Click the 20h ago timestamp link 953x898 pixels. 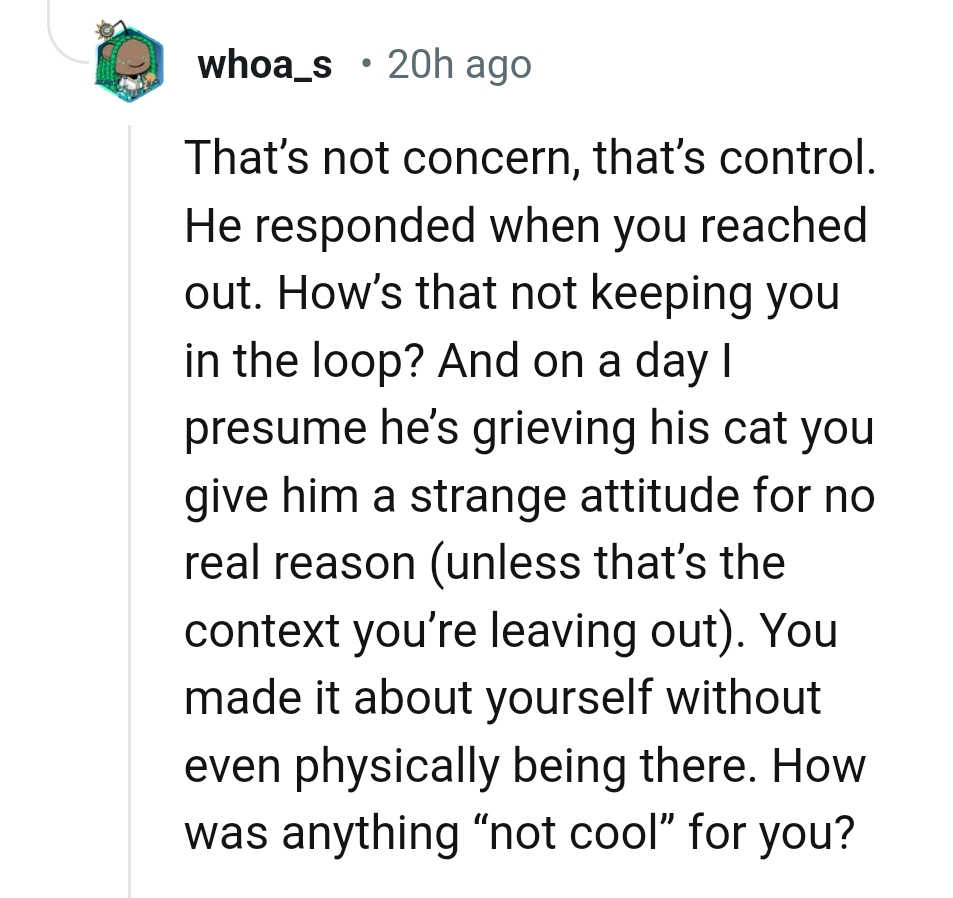click(x=459, y=63)
